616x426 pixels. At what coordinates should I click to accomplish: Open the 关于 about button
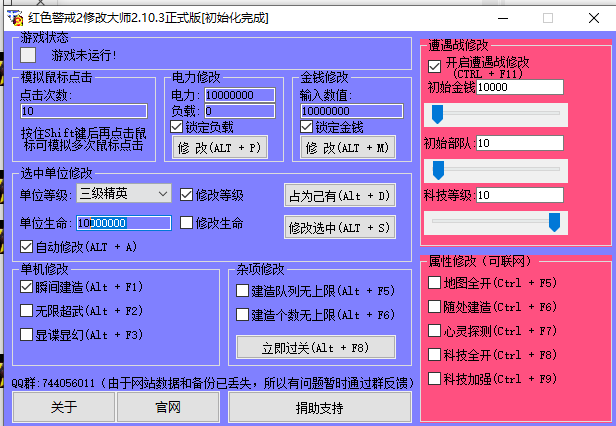point(64,407)
